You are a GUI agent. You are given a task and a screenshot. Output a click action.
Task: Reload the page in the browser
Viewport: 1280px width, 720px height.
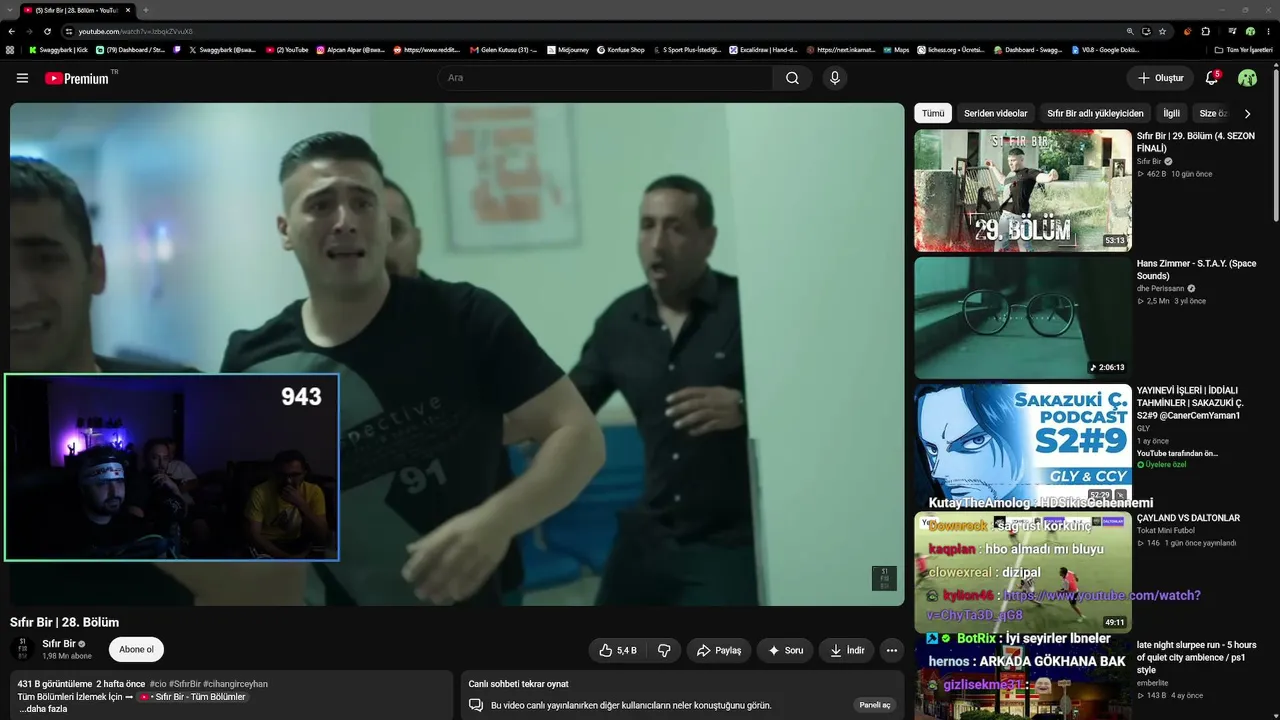click(47, 31)
